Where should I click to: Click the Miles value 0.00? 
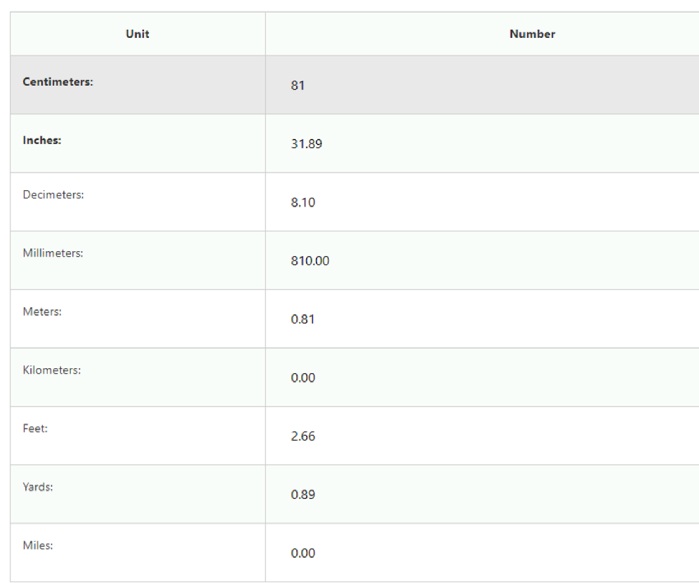click(303, 553)
